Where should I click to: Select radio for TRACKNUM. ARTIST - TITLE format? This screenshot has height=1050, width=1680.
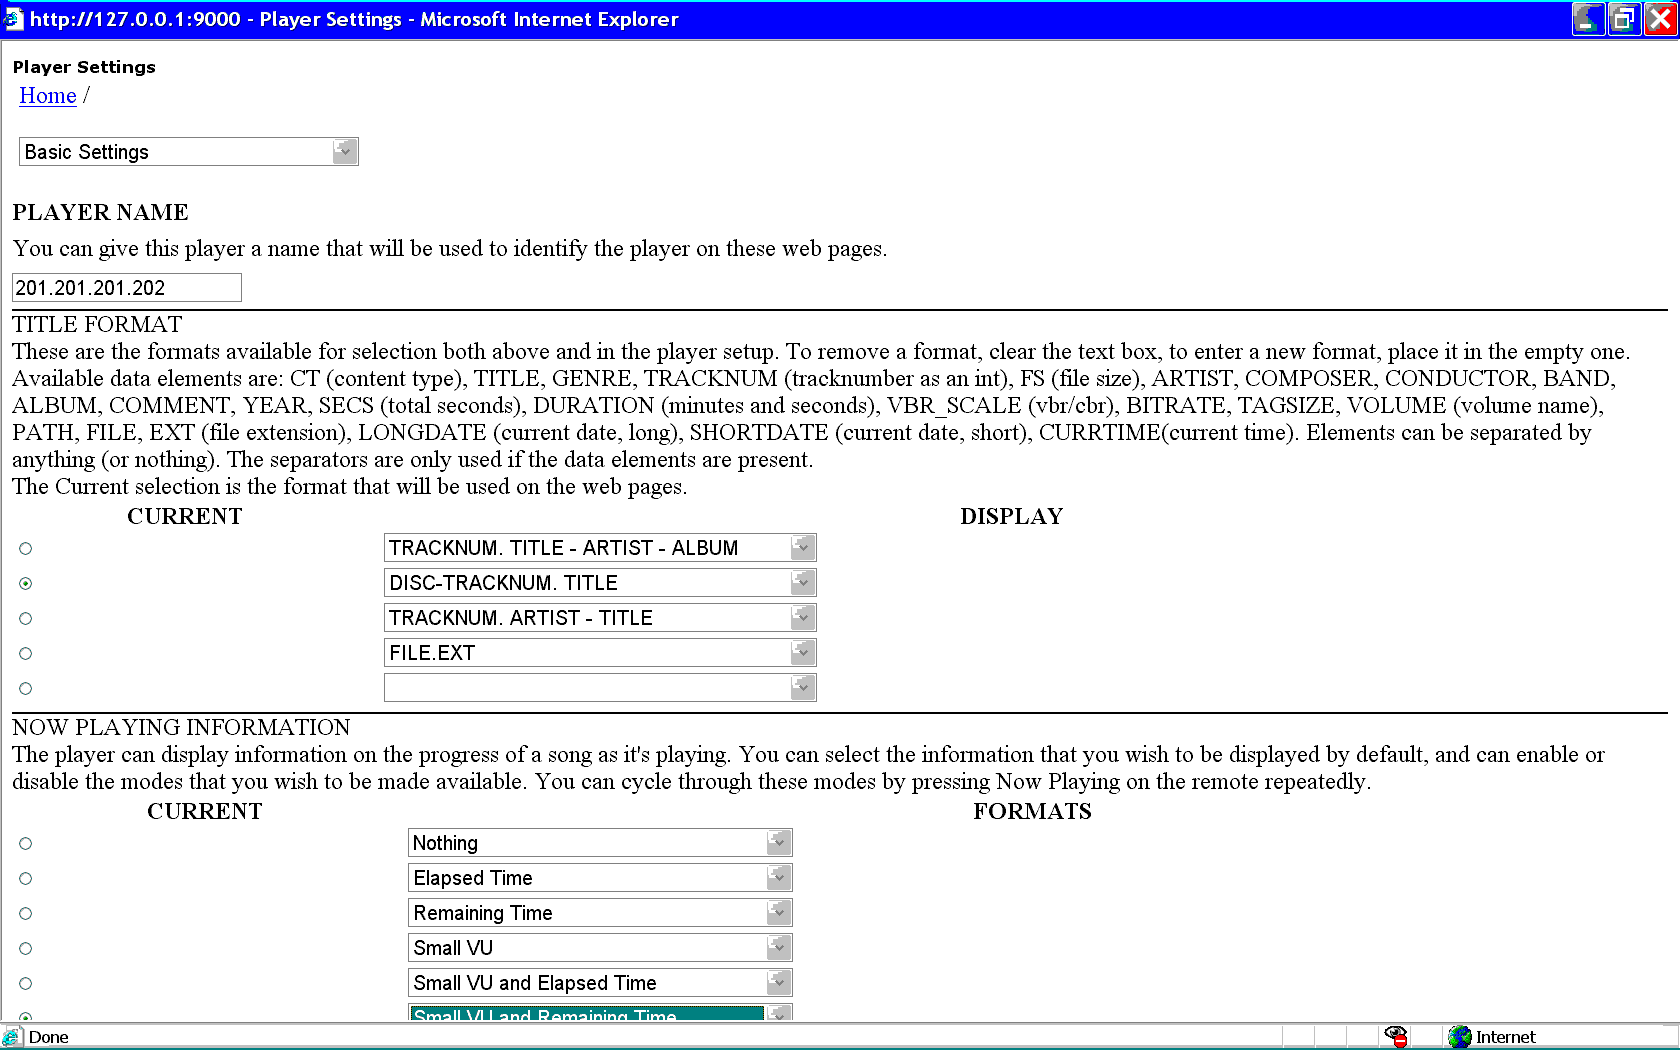point(26,618)
